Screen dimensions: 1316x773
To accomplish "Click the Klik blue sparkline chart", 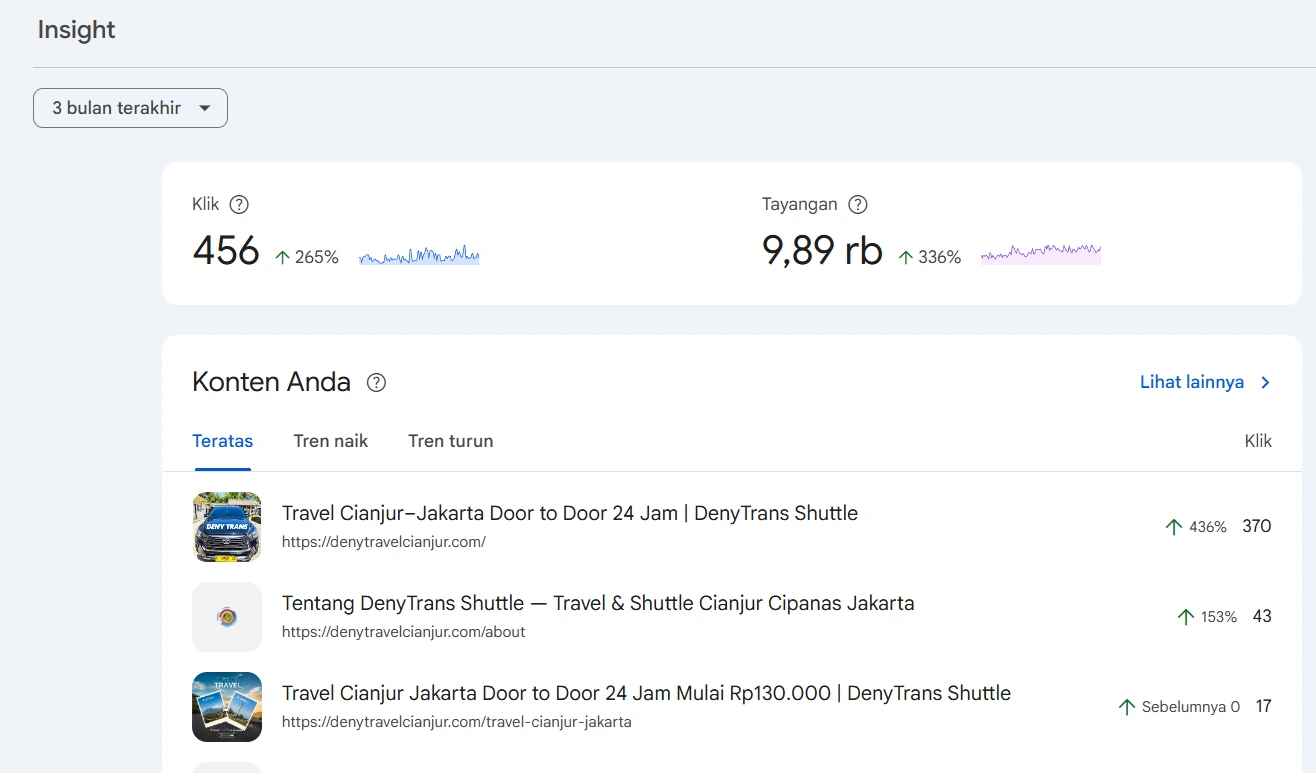I will point(419,255).
